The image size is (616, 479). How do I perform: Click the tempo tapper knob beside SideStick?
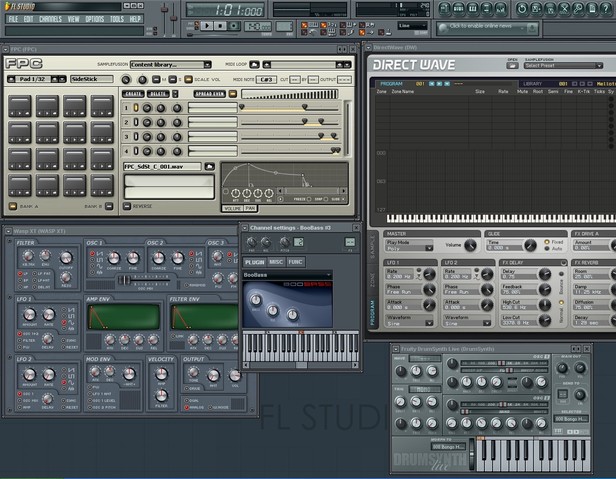pos(127,79)
